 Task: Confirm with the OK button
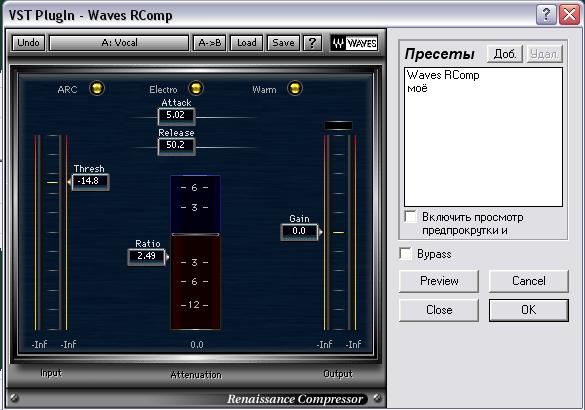click(529, 310)
